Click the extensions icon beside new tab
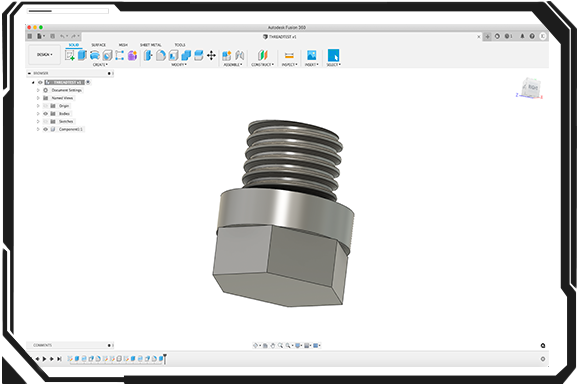The height and width of the screenshot is (385, 577). pyautogui.click(x=497, y=36)
